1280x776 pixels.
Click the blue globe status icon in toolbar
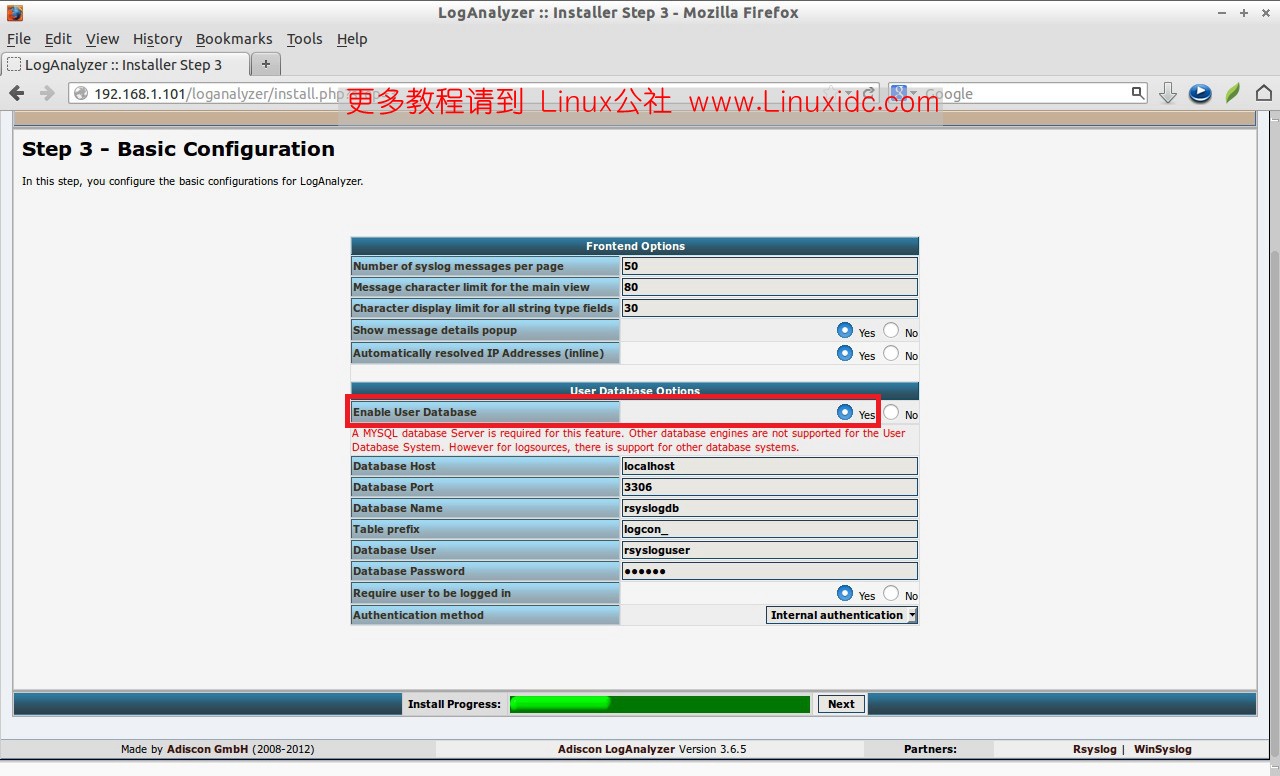[x=1199, y=93]
